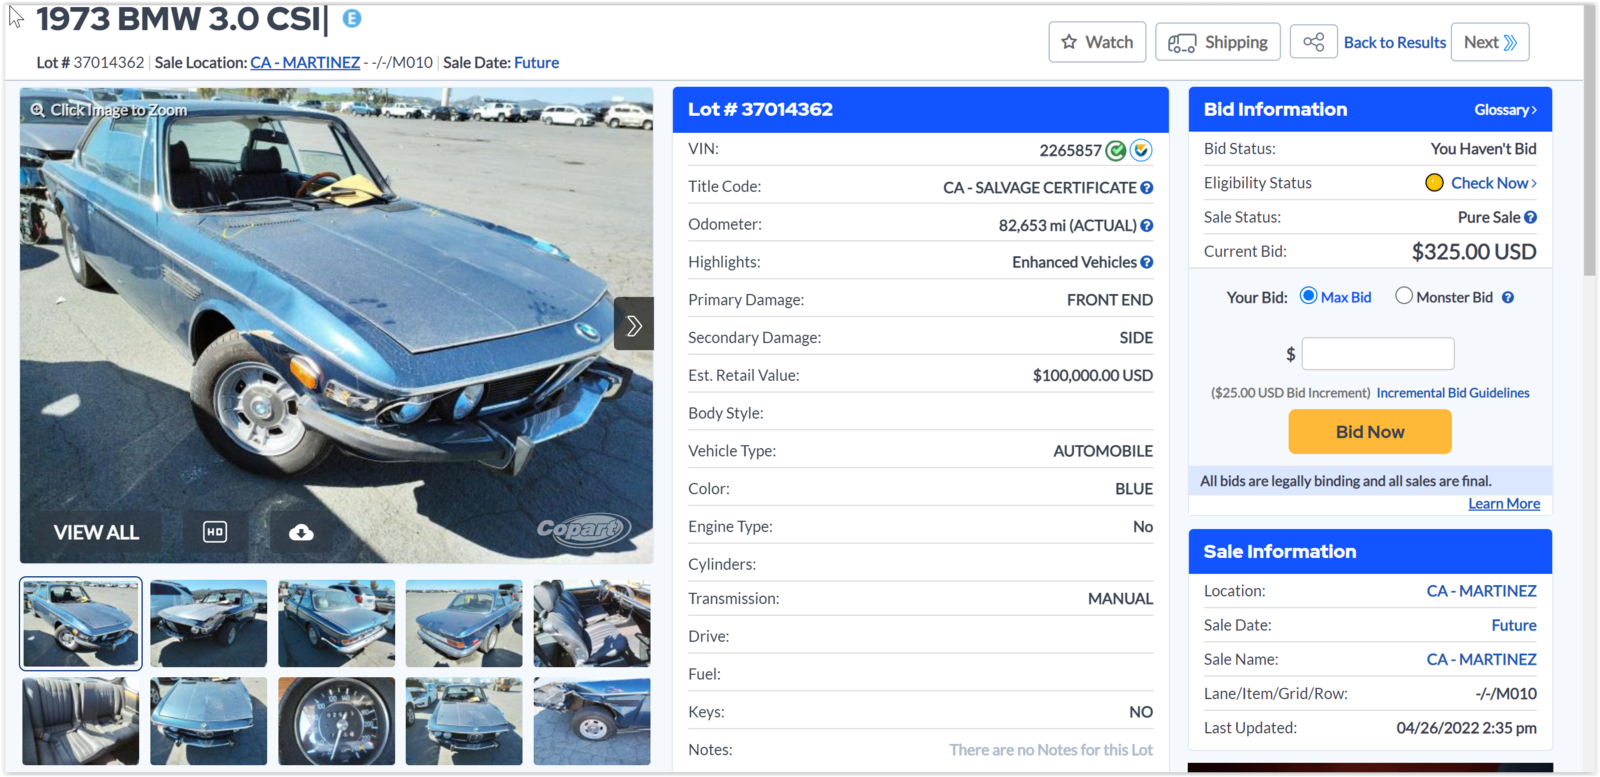Go Back to Results
This screenshot has width=1600, height=777.
[x=1395, y=42]
